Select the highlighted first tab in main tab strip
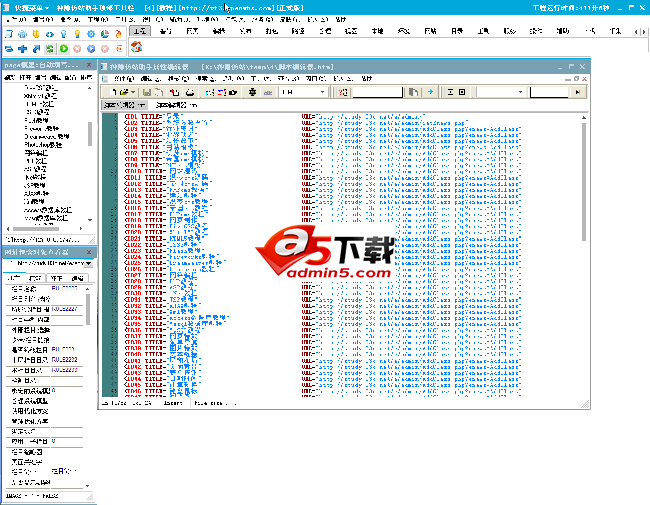This screenshot has height=505, width=650. coord(140,32)
